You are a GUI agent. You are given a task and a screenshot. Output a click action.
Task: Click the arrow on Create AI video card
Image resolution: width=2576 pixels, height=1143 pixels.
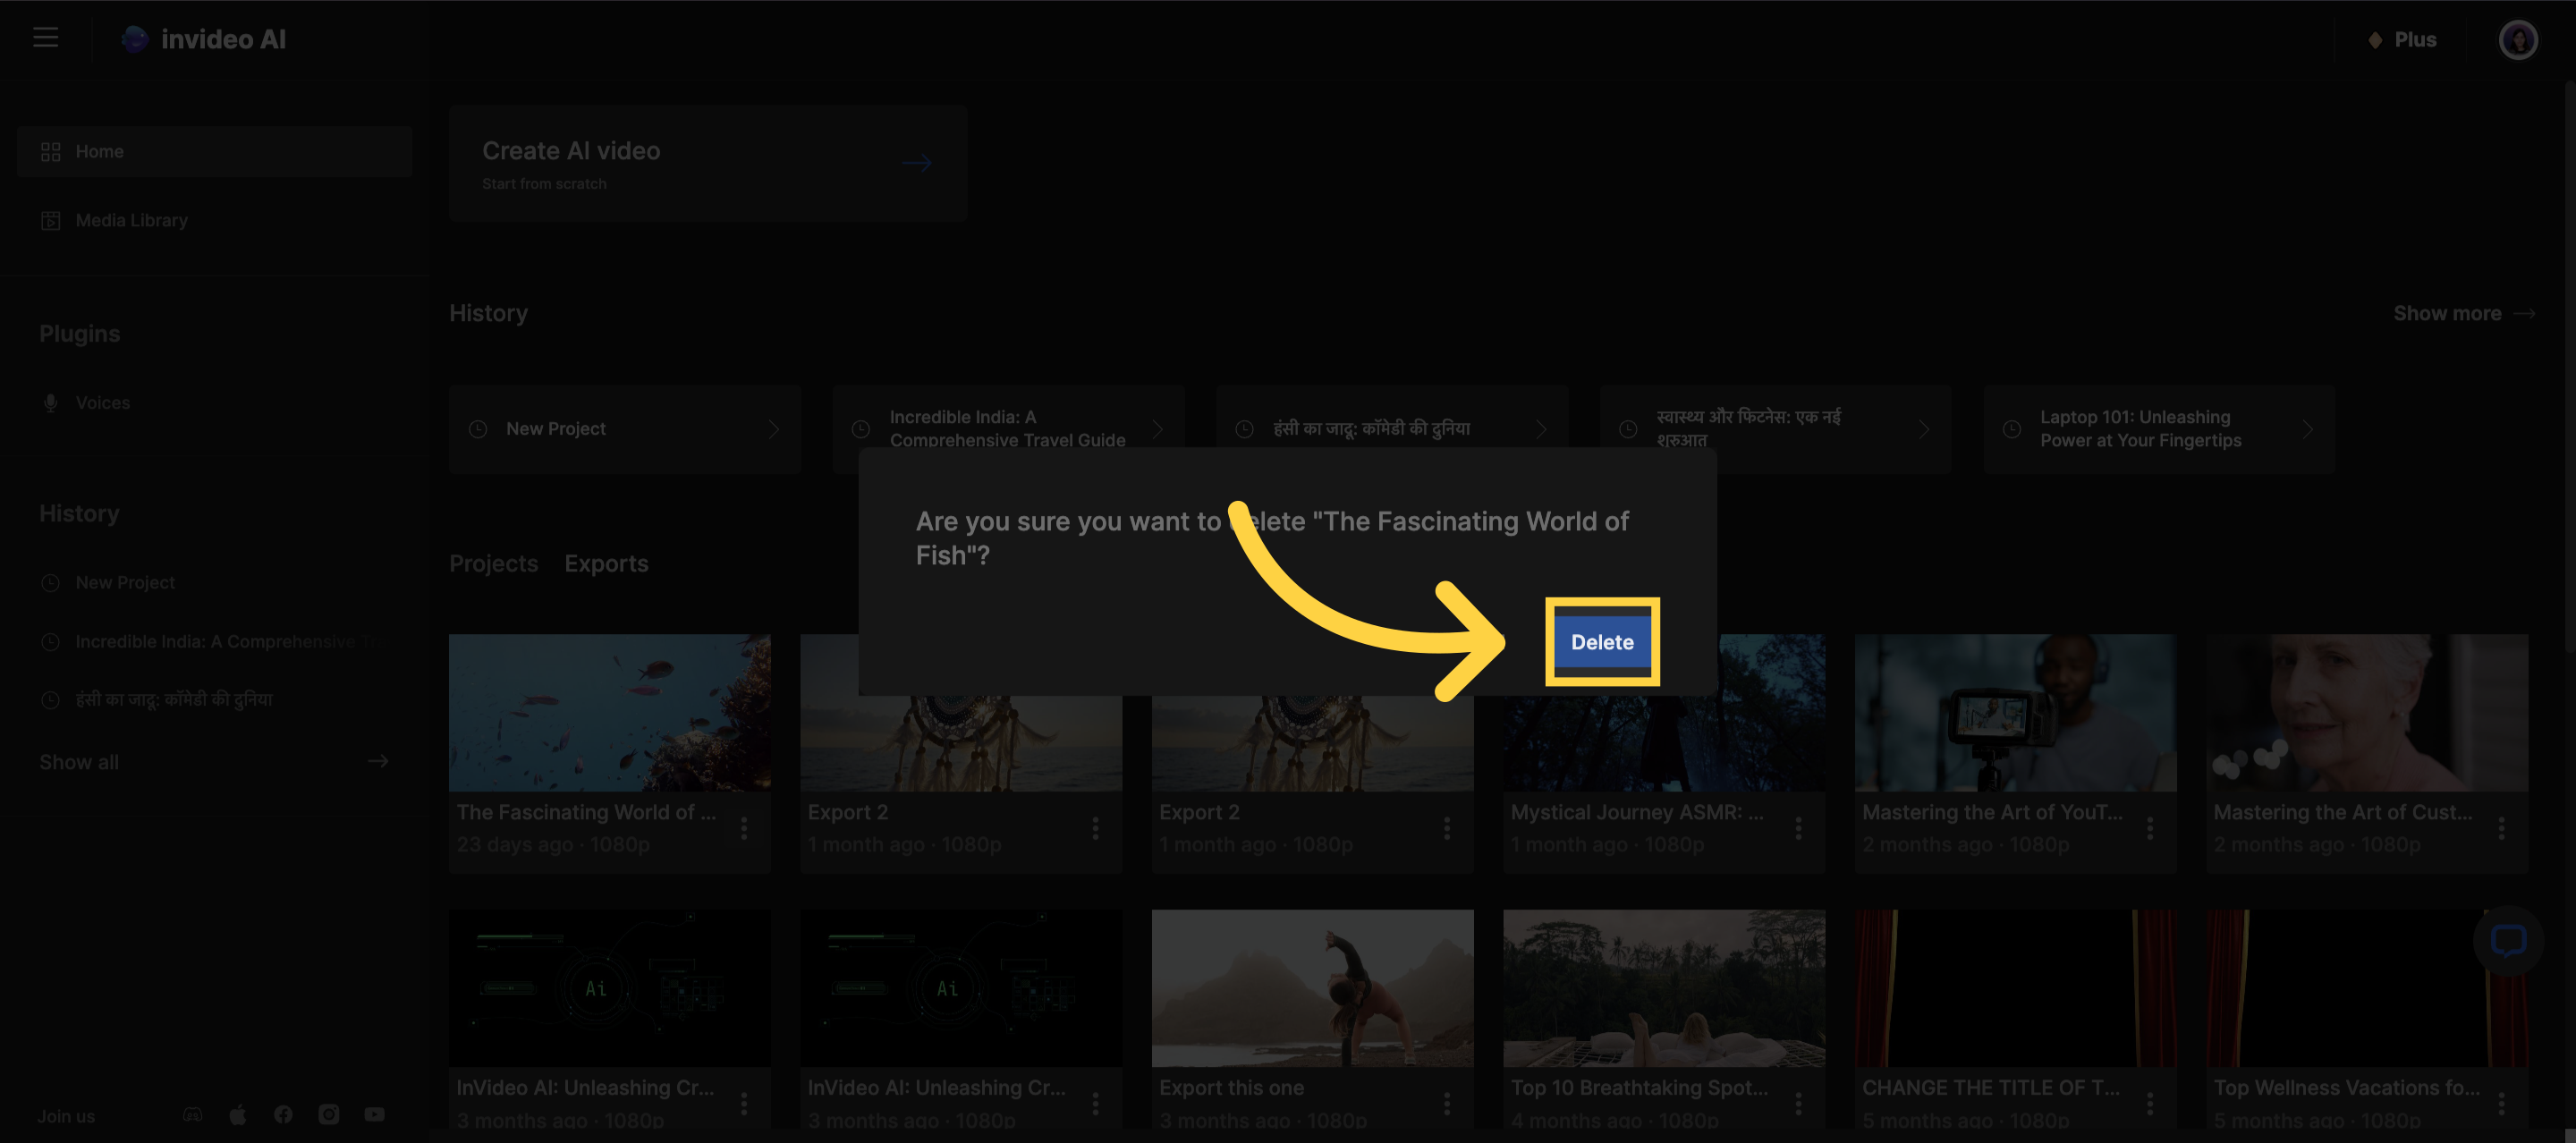(915, 163)
